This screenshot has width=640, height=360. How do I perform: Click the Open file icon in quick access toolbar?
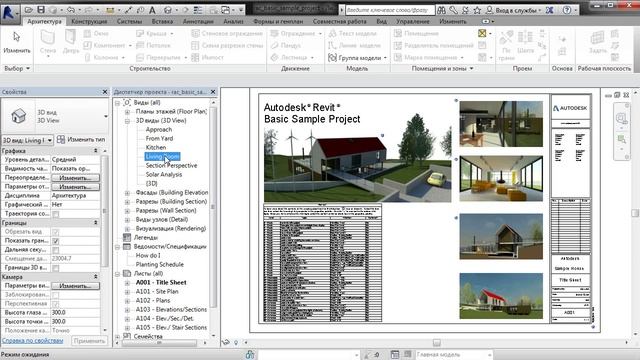tap(29, 9)
